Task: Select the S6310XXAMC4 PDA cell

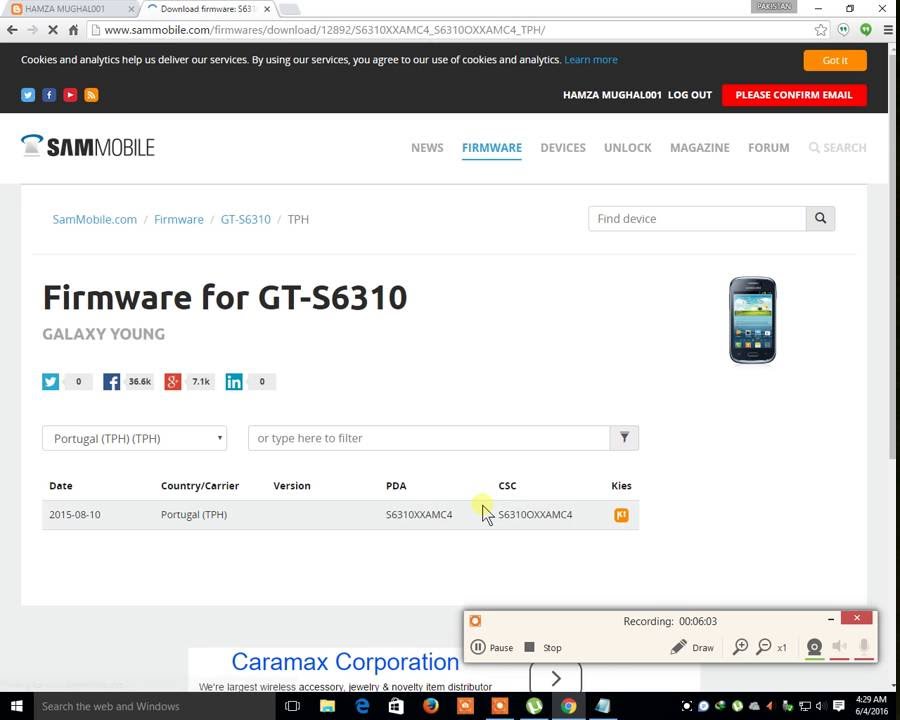Action: coord(419,514)
